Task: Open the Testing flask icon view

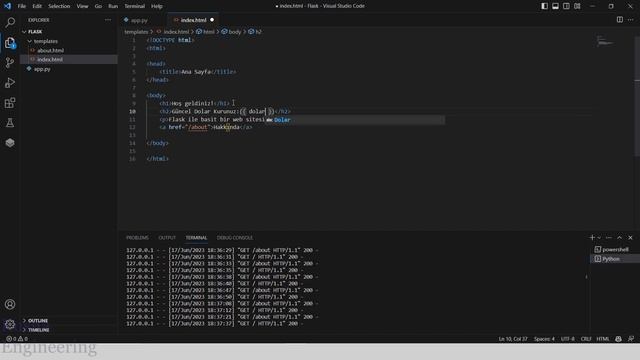Action: point(10,122)
